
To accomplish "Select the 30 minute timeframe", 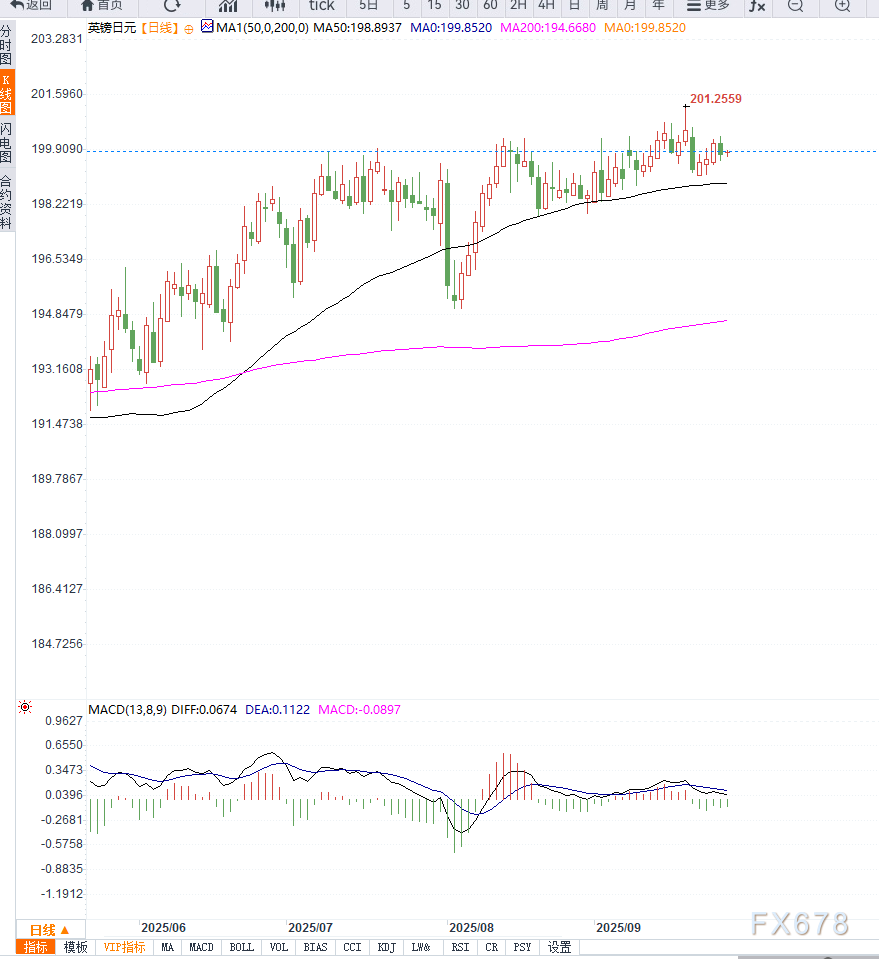I will coord(462,5).
